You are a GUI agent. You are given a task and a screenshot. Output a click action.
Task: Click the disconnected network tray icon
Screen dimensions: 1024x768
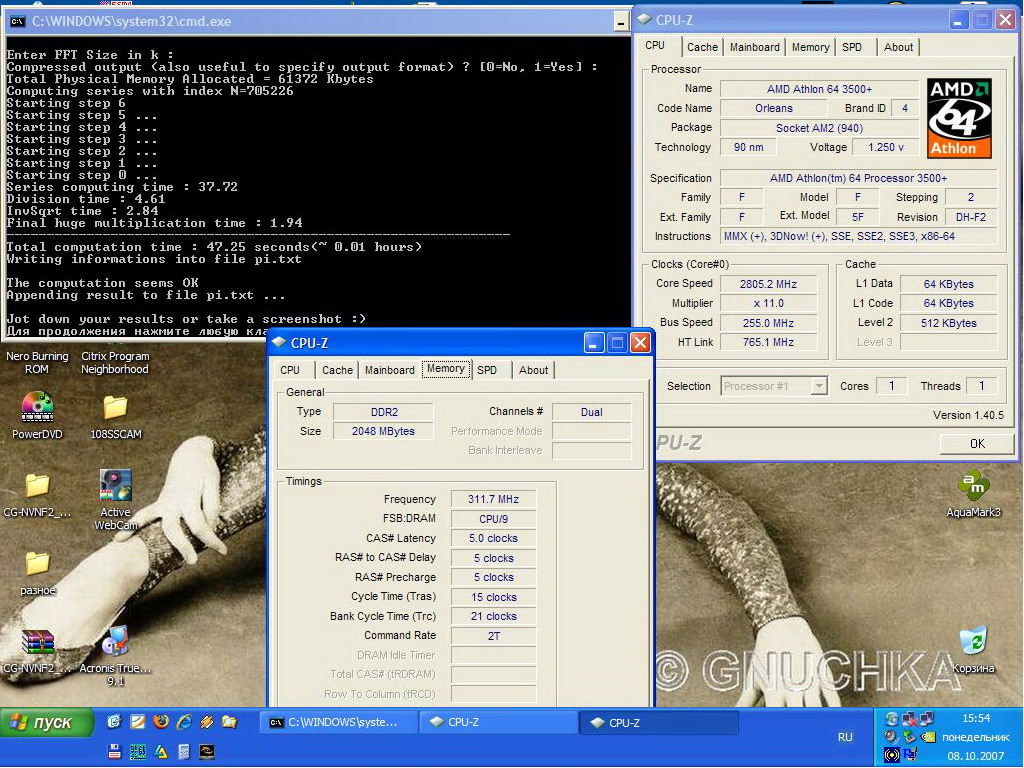pyautogui.click(x=909, y=718)
